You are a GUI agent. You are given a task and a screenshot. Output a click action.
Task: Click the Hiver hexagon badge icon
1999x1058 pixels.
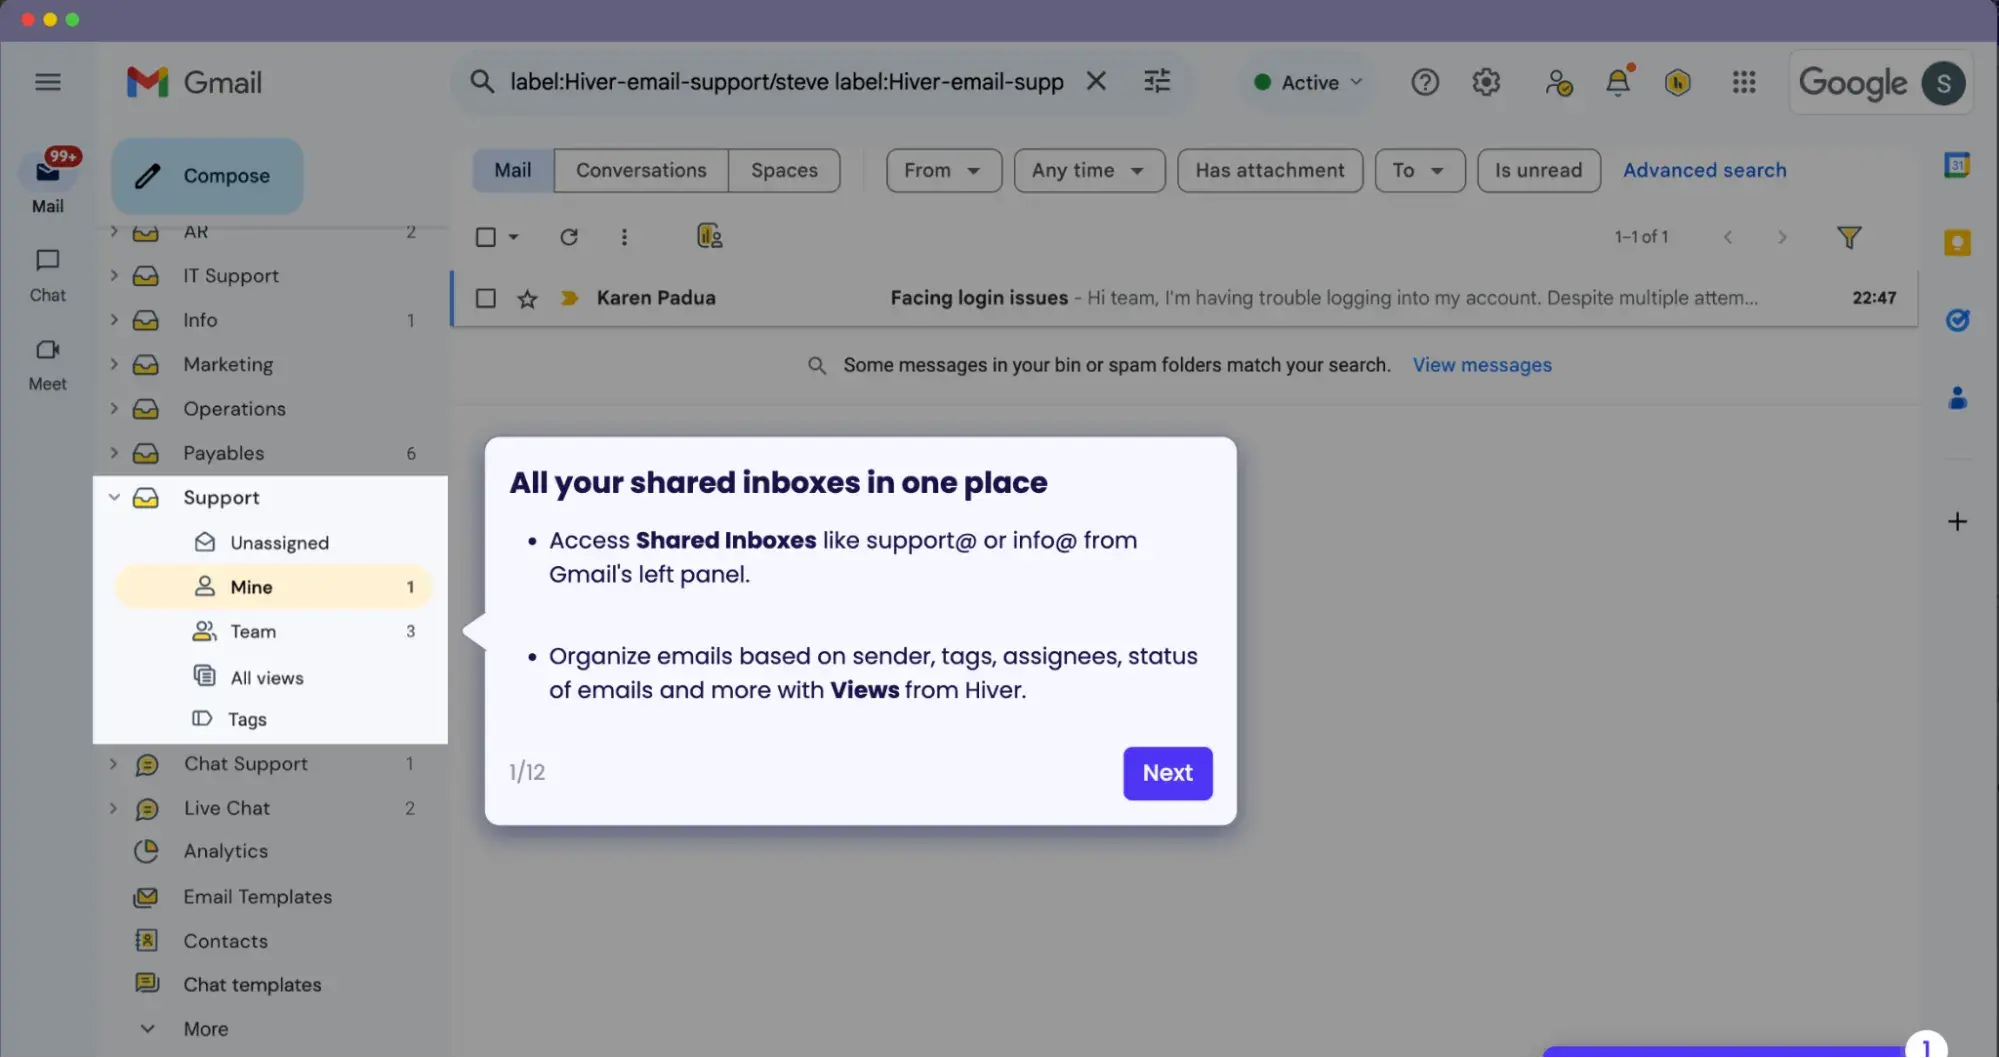[1678, 82]
